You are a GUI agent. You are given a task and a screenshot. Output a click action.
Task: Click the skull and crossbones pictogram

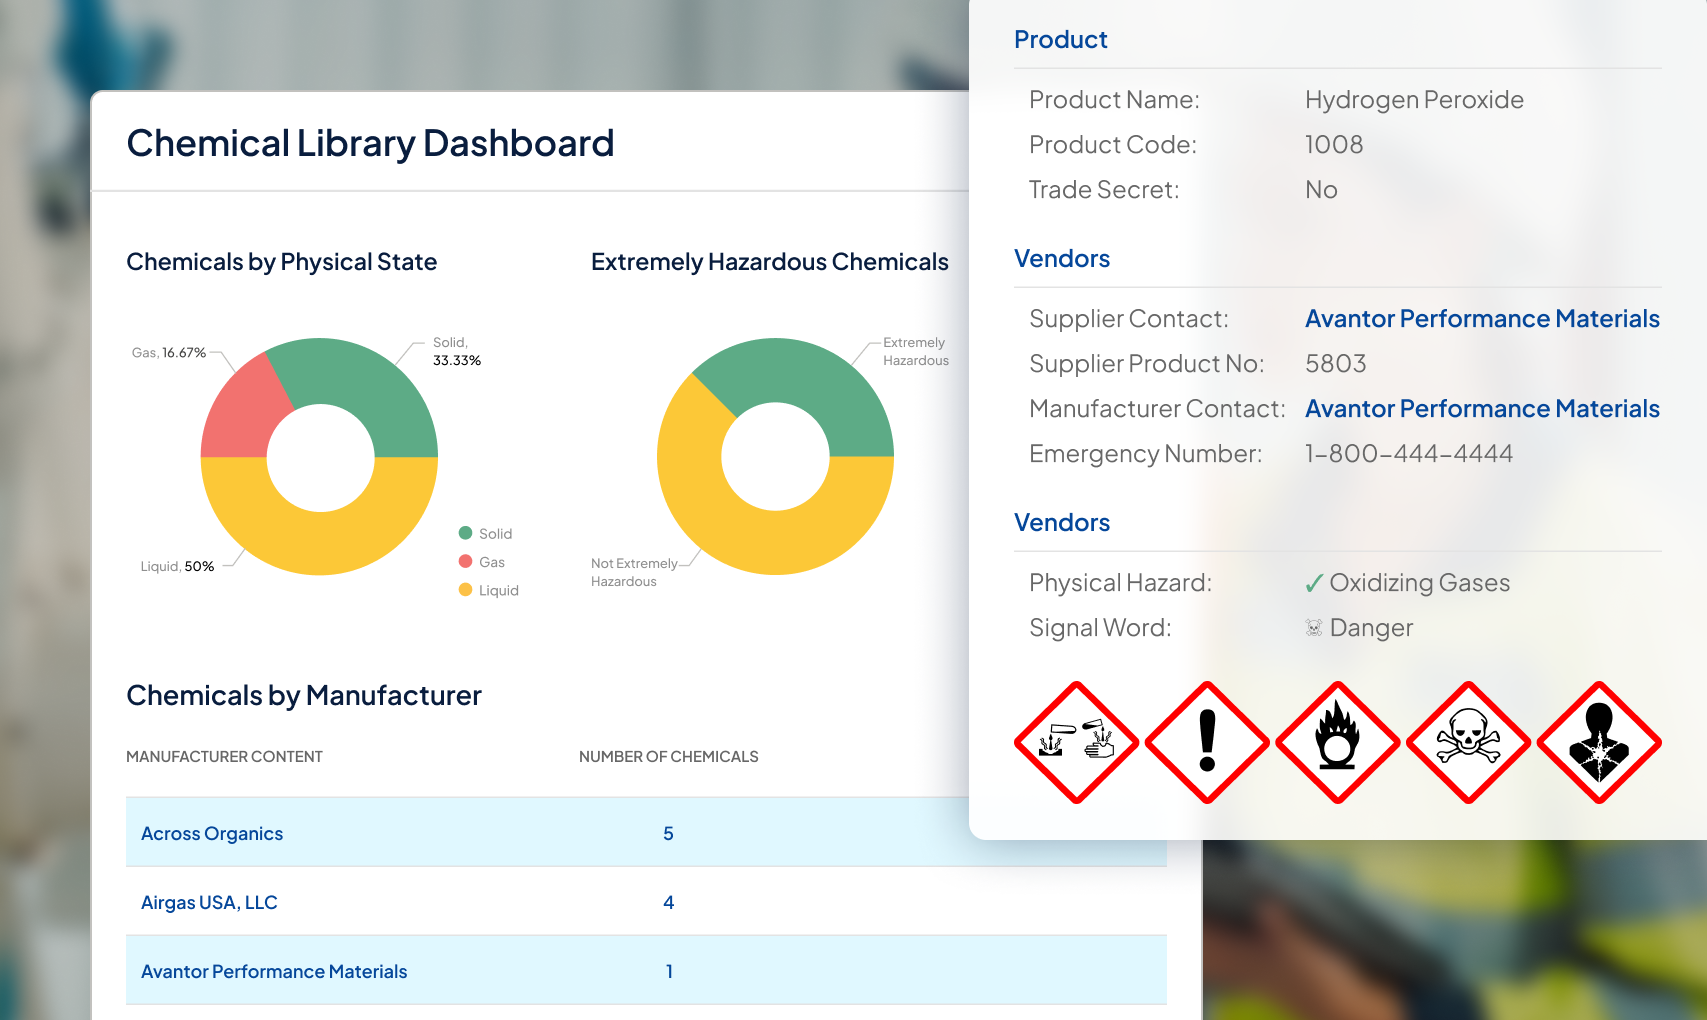coord(1468,743)
